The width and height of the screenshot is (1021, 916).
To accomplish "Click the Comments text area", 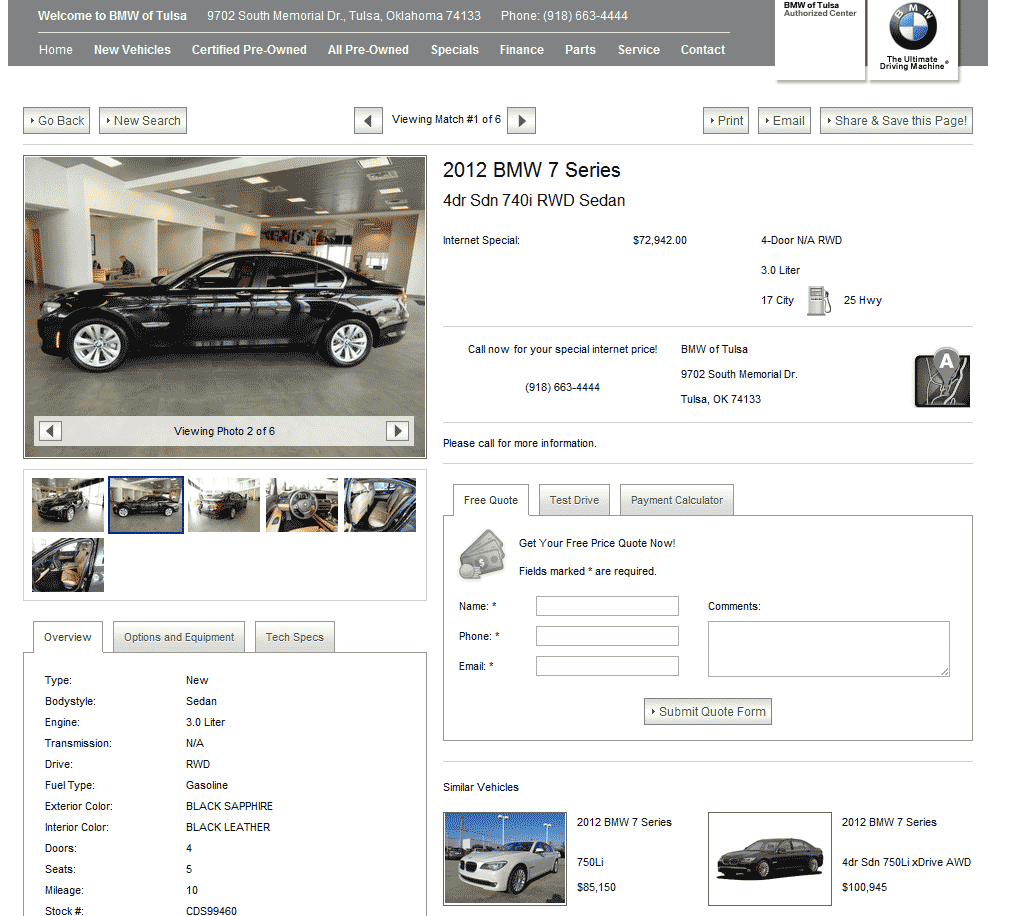I will 828,648.
